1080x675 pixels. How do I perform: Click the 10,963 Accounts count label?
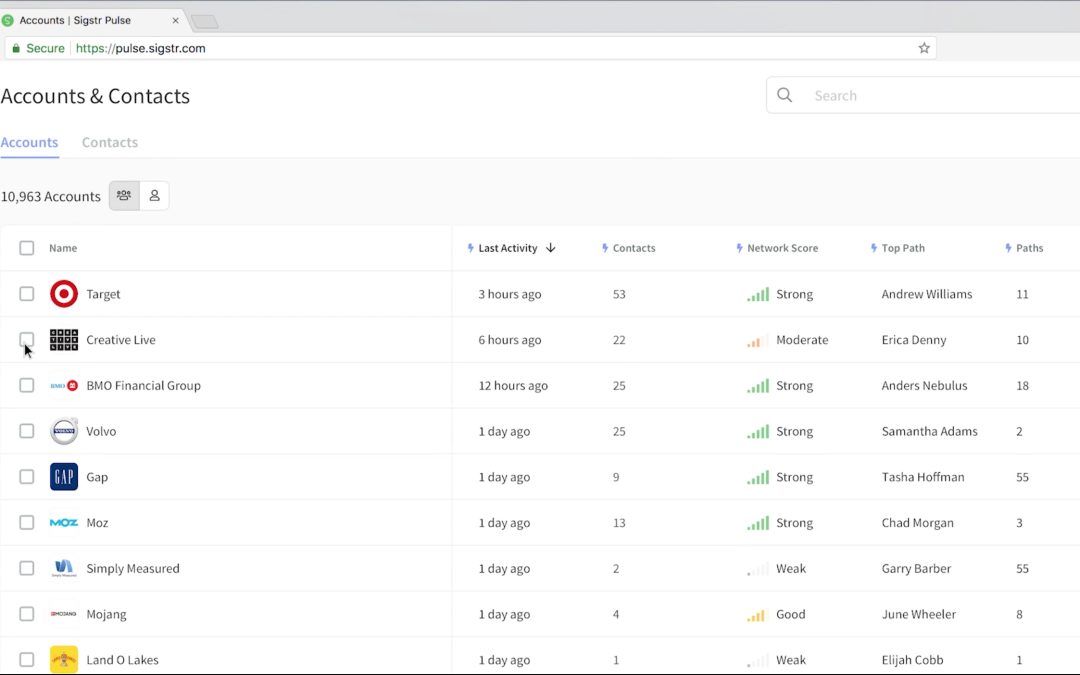pos(50,196)
